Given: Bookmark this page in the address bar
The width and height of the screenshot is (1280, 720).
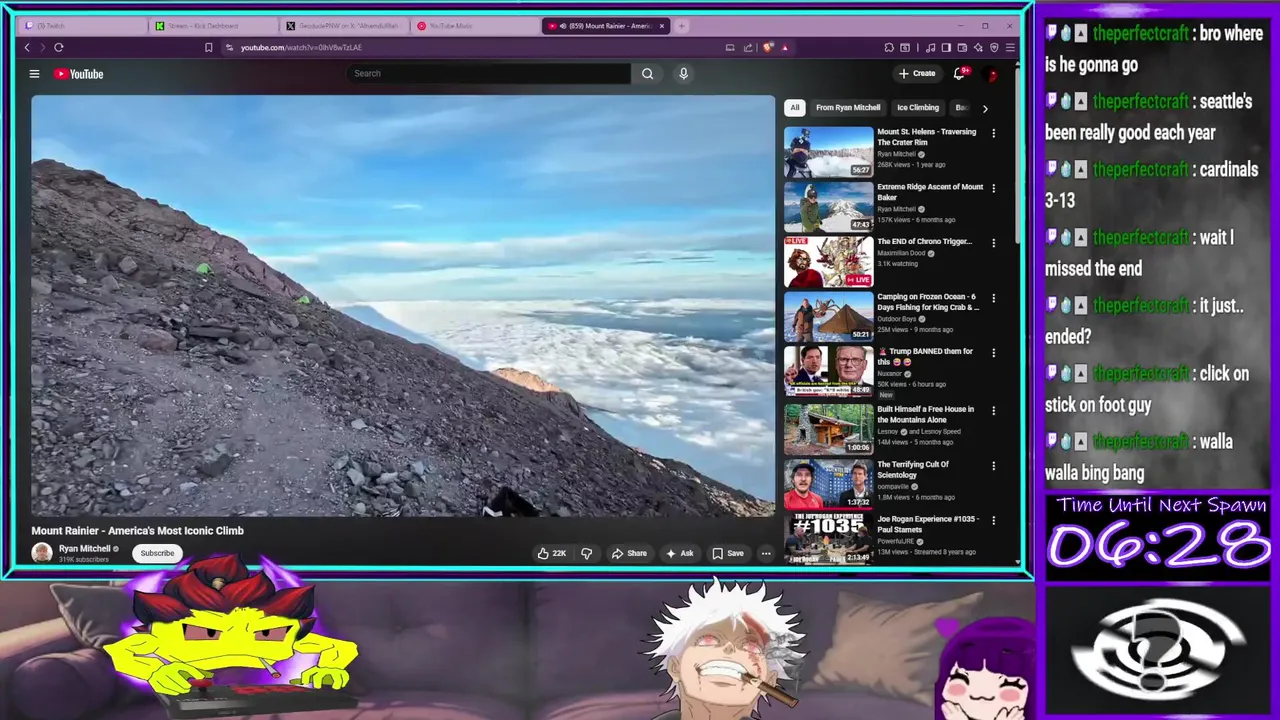Looking at the screenshot, I should (x=208, y=47).
